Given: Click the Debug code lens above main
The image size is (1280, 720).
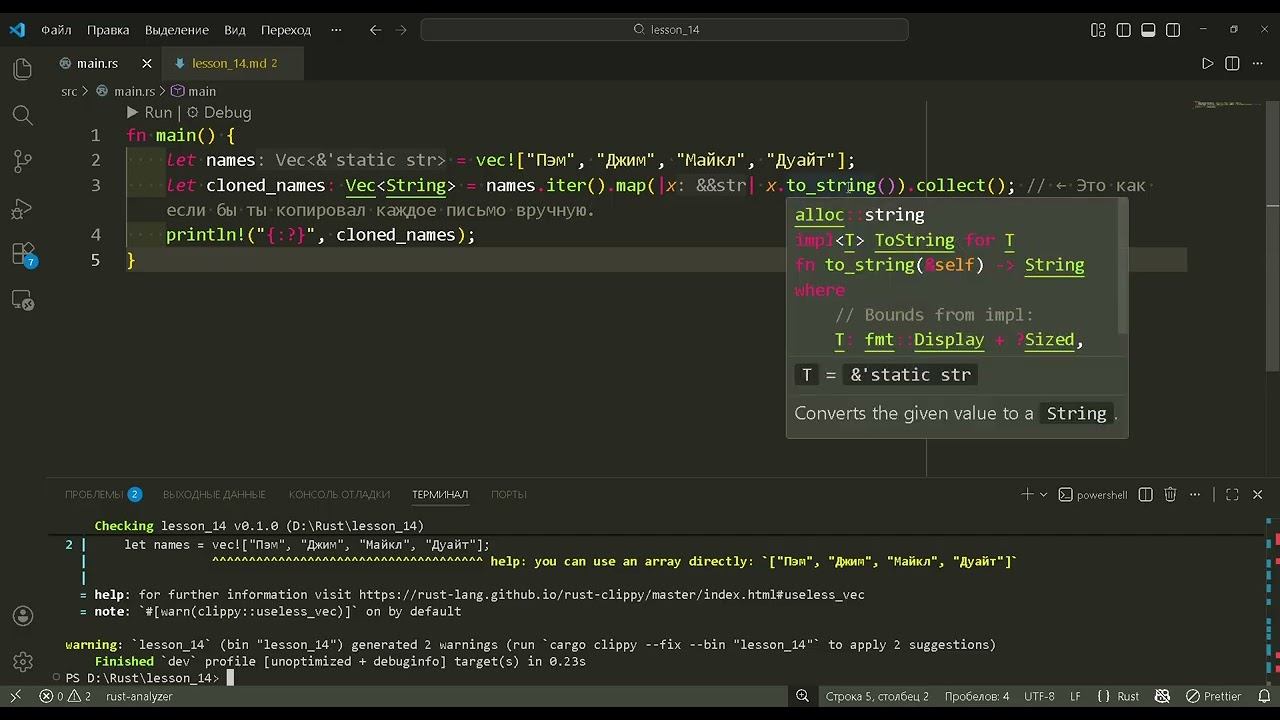Looking at the screenshot, I should pos(218,113).
